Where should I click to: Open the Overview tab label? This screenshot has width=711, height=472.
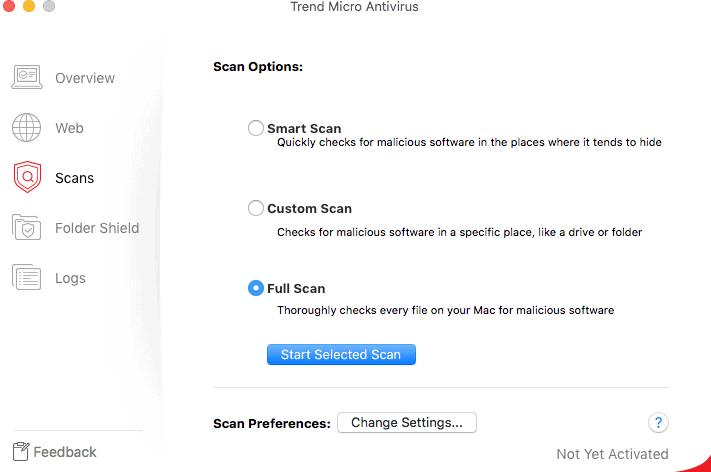85,78
